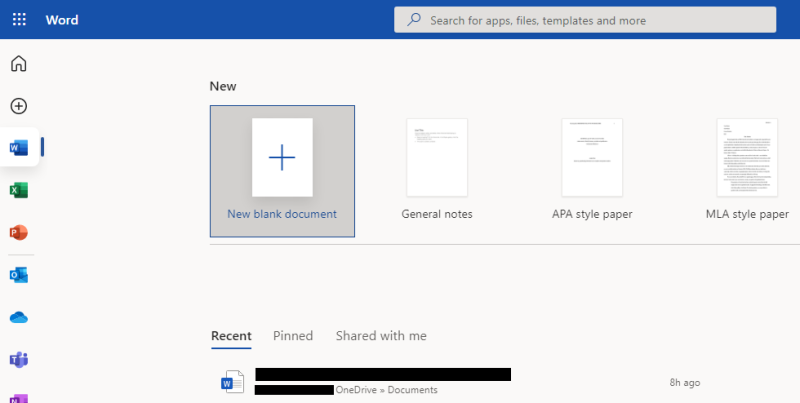Switch to the Pinned tab
The width and height of the screenshot is (800, 403).
[x=293, y=336]
